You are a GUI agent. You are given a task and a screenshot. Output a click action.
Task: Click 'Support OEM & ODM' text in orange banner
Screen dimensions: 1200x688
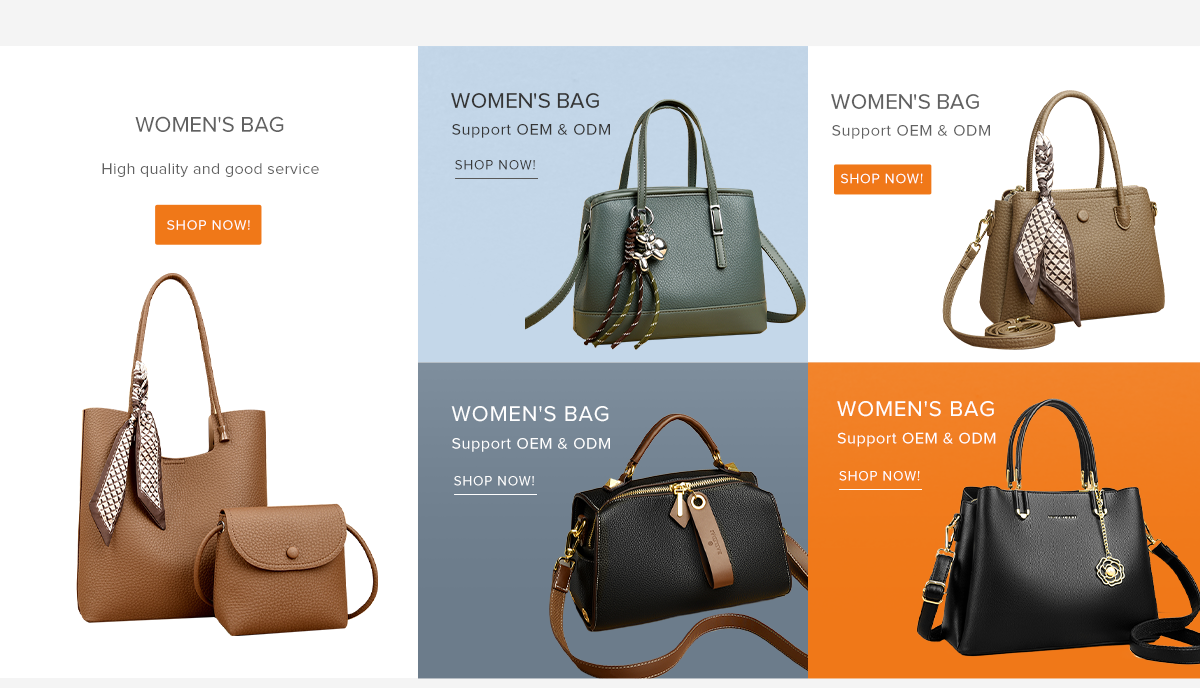[917, 439]
